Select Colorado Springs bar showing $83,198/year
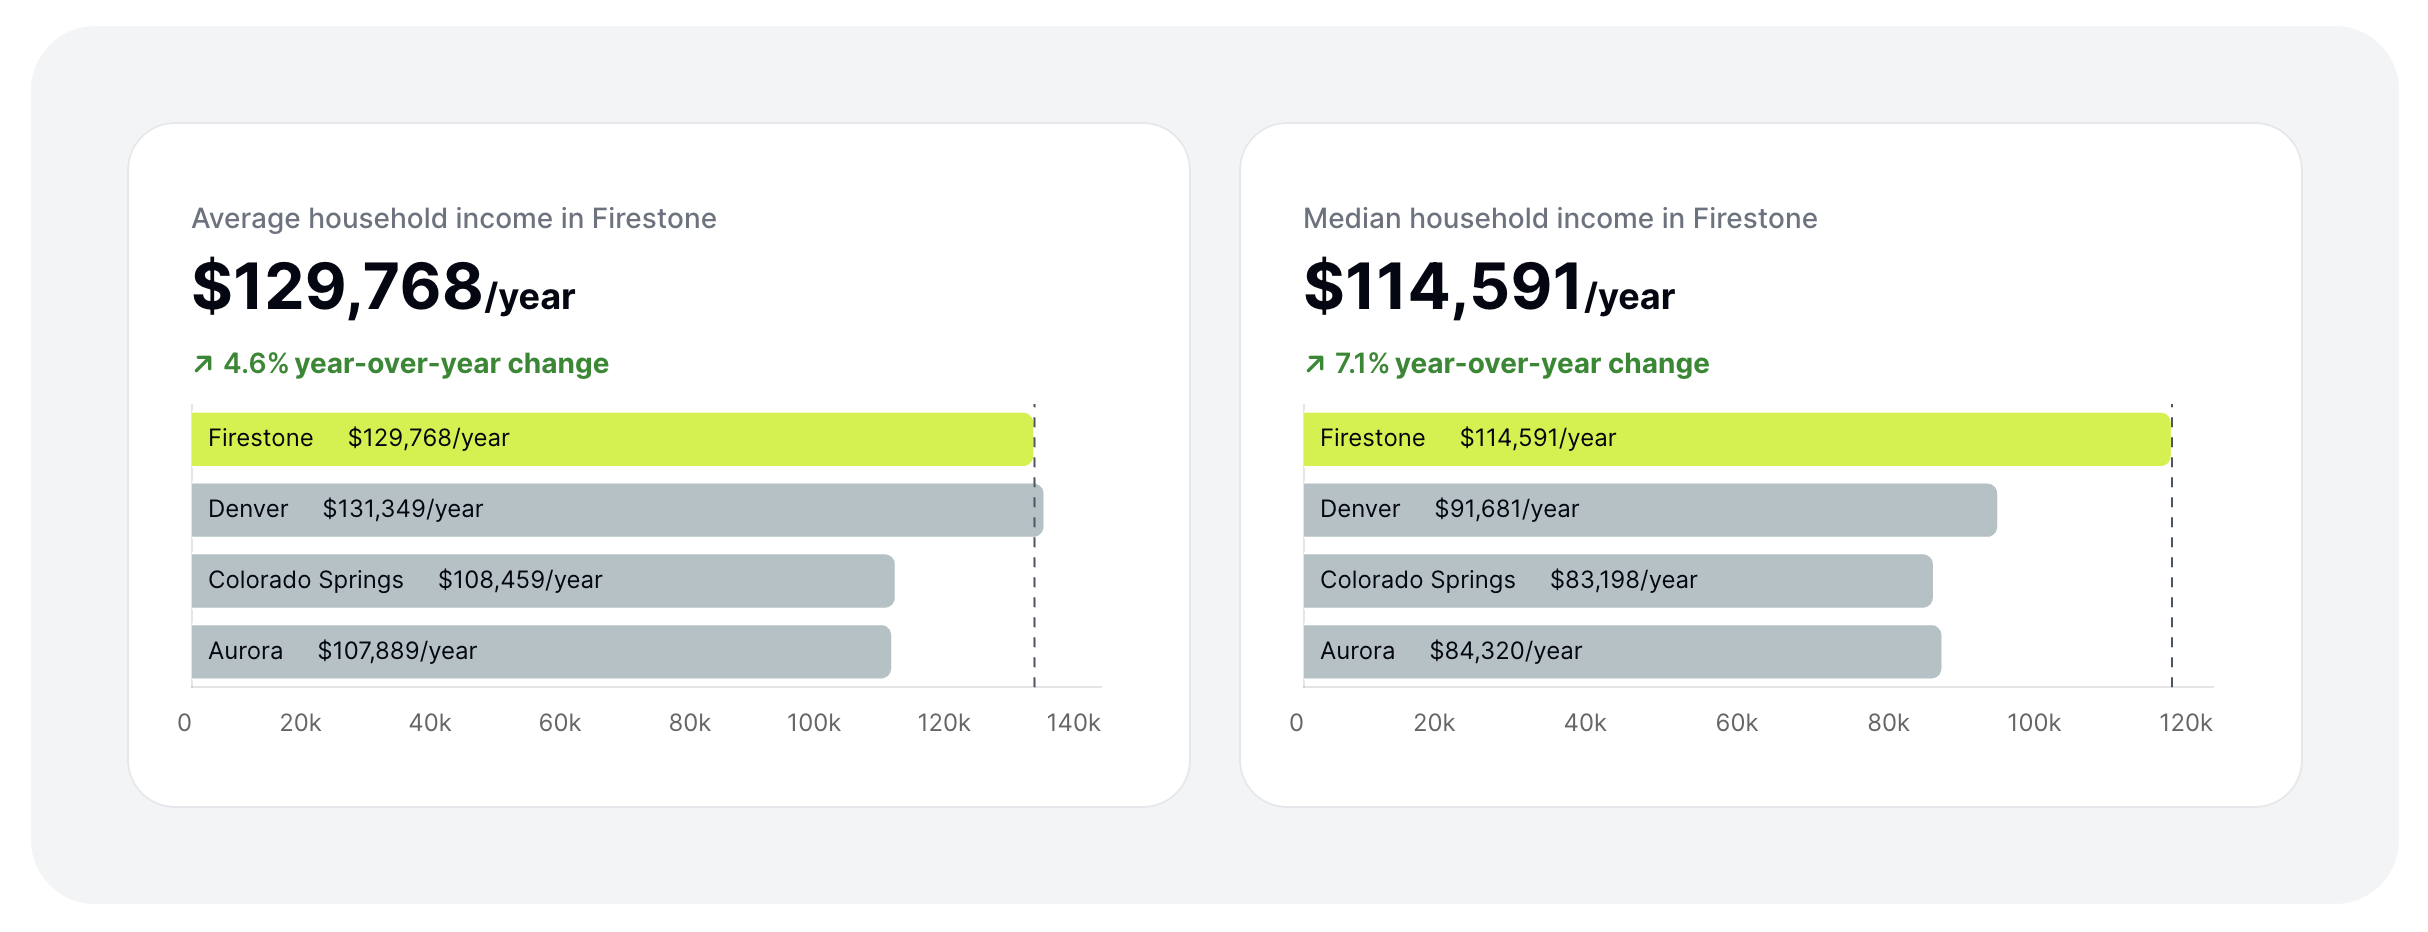Image resolution: width=2428 pixels, height=932 pixels. (1618, 581)
